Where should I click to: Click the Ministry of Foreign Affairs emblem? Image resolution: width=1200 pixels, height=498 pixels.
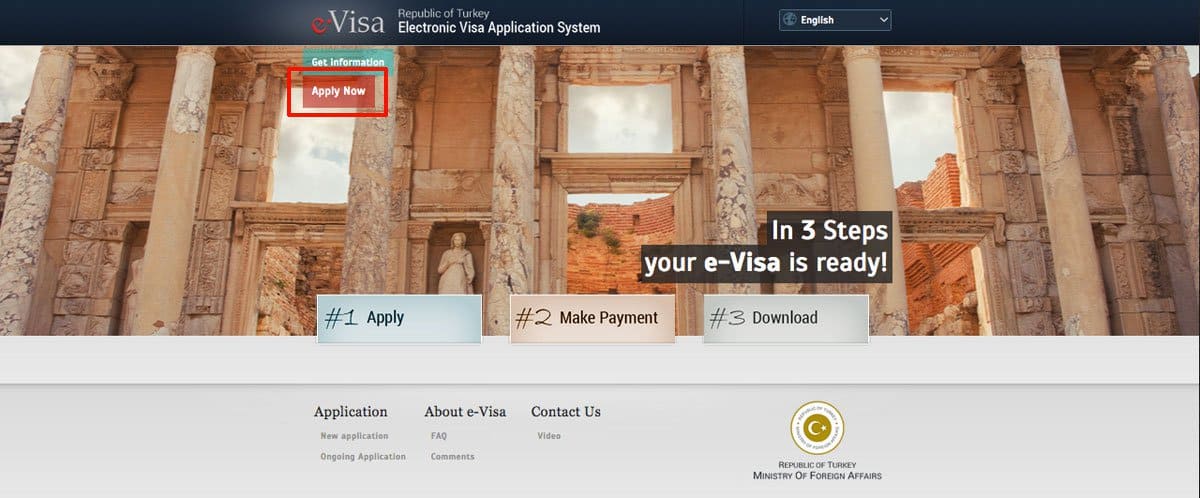[817, 429]
